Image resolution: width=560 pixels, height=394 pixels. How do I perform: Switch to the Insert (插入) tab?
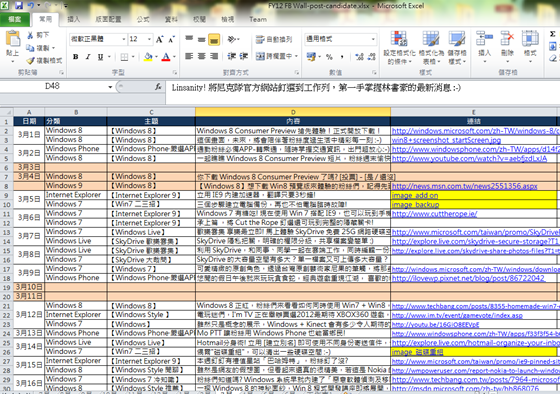pyautogui.click(x=74, y=19)
